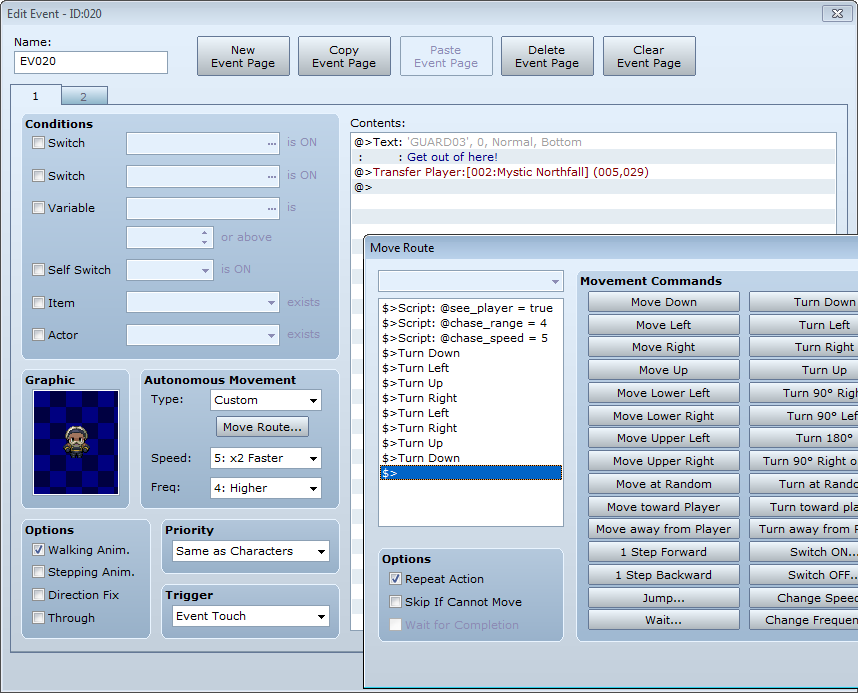The image size is (858, 693).
Task: Click the Move Right command button
Action: point(664,347)
